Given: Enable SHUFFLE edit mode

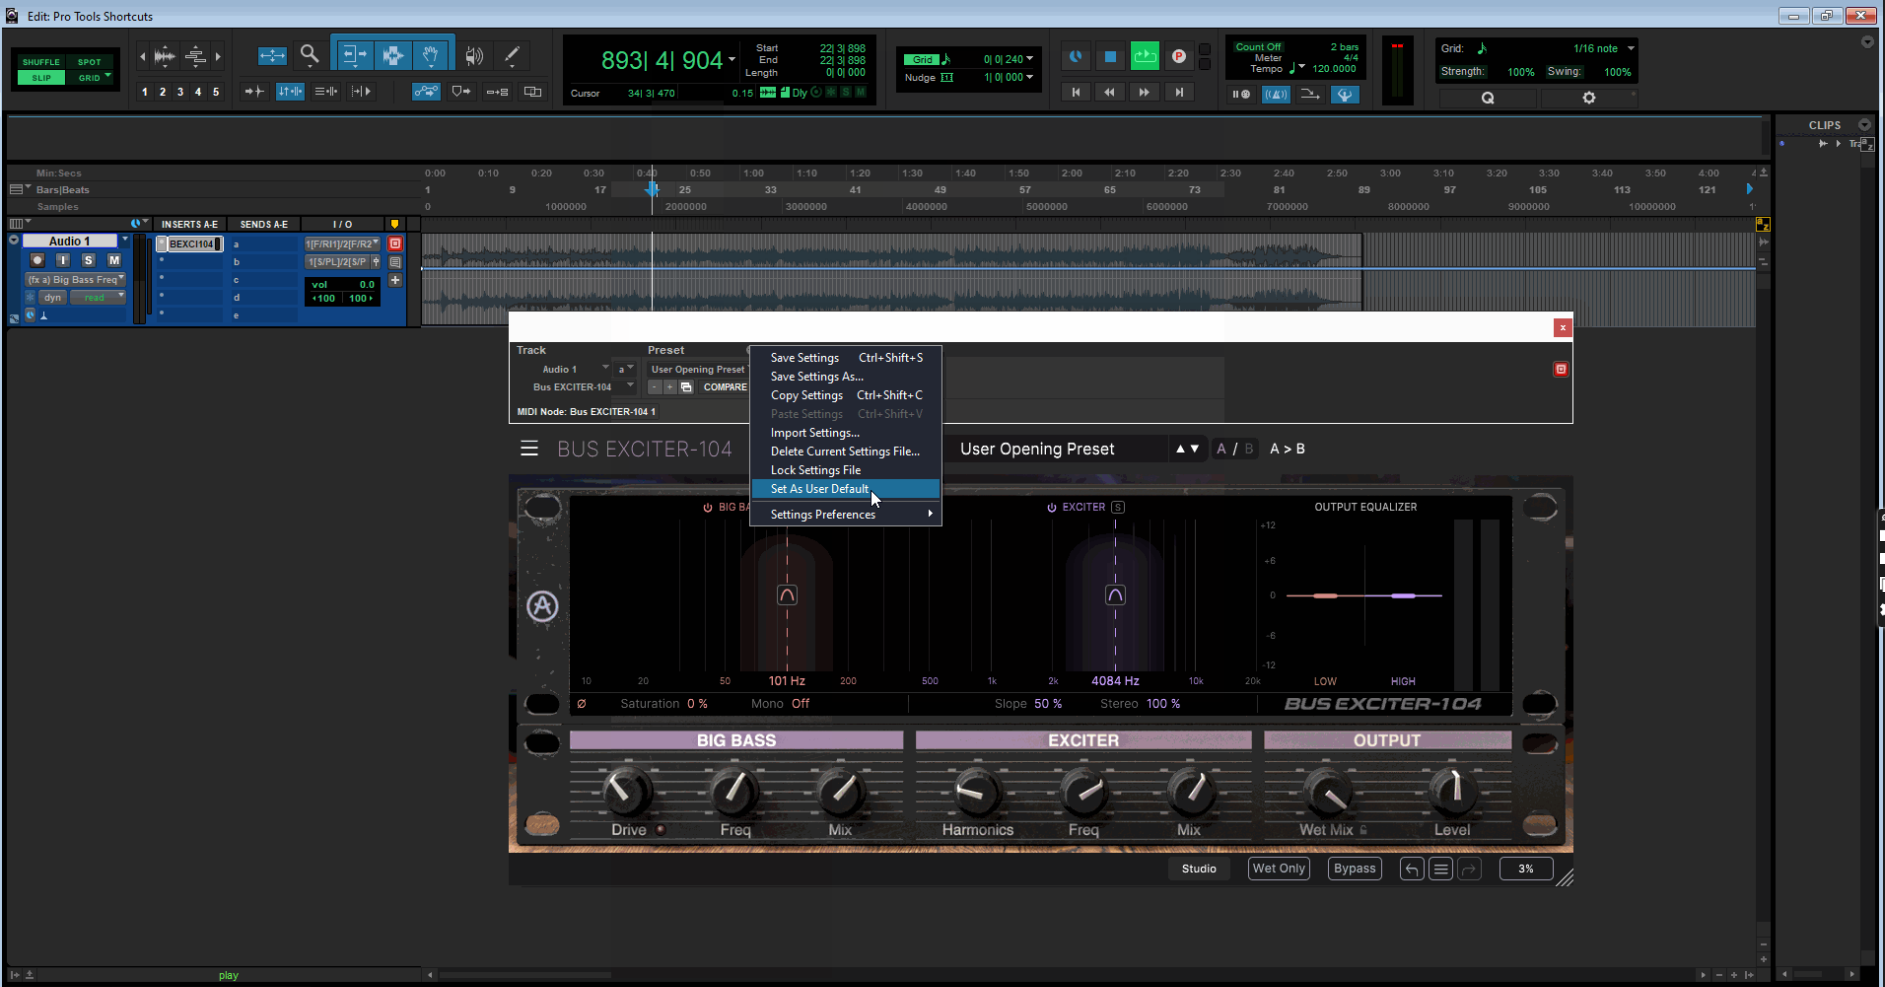Looking at the screenshot, I should pos(41,62).
